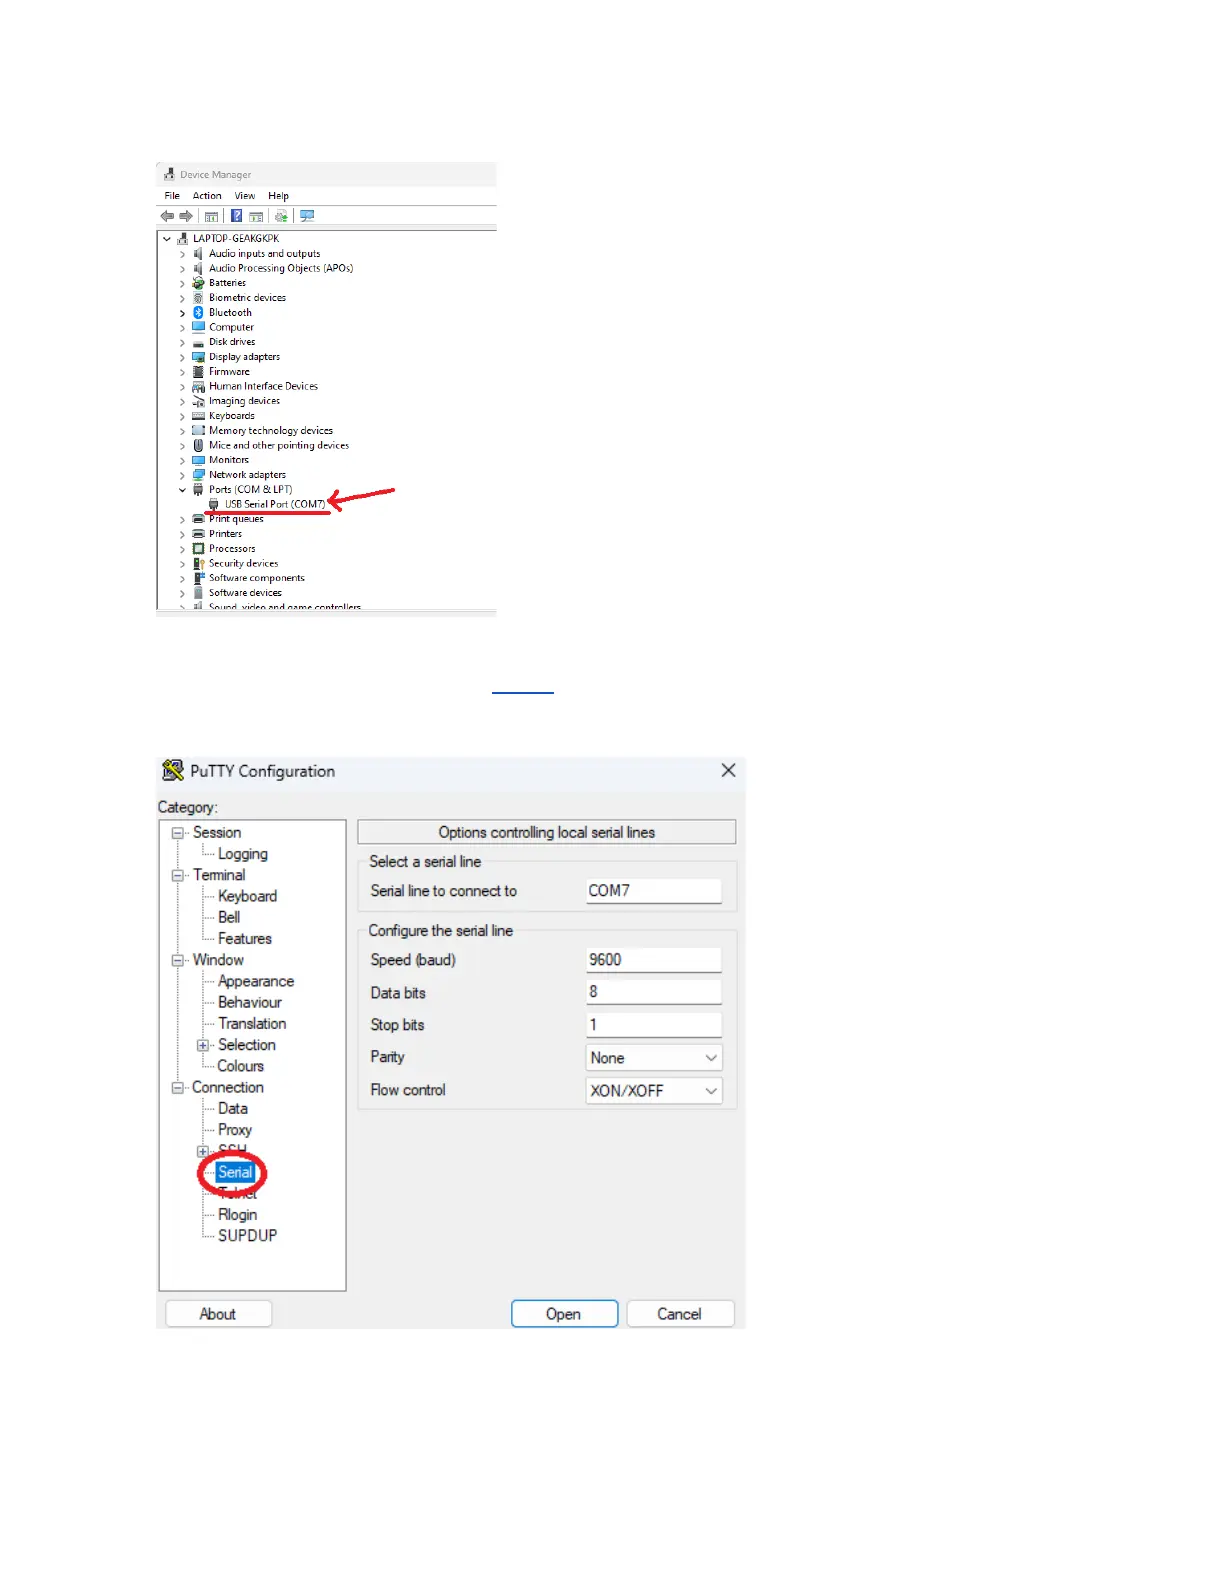Click the Serial line to connect to field
This screenshot has width=1224, height=1584.
click(x=654, y=891)
